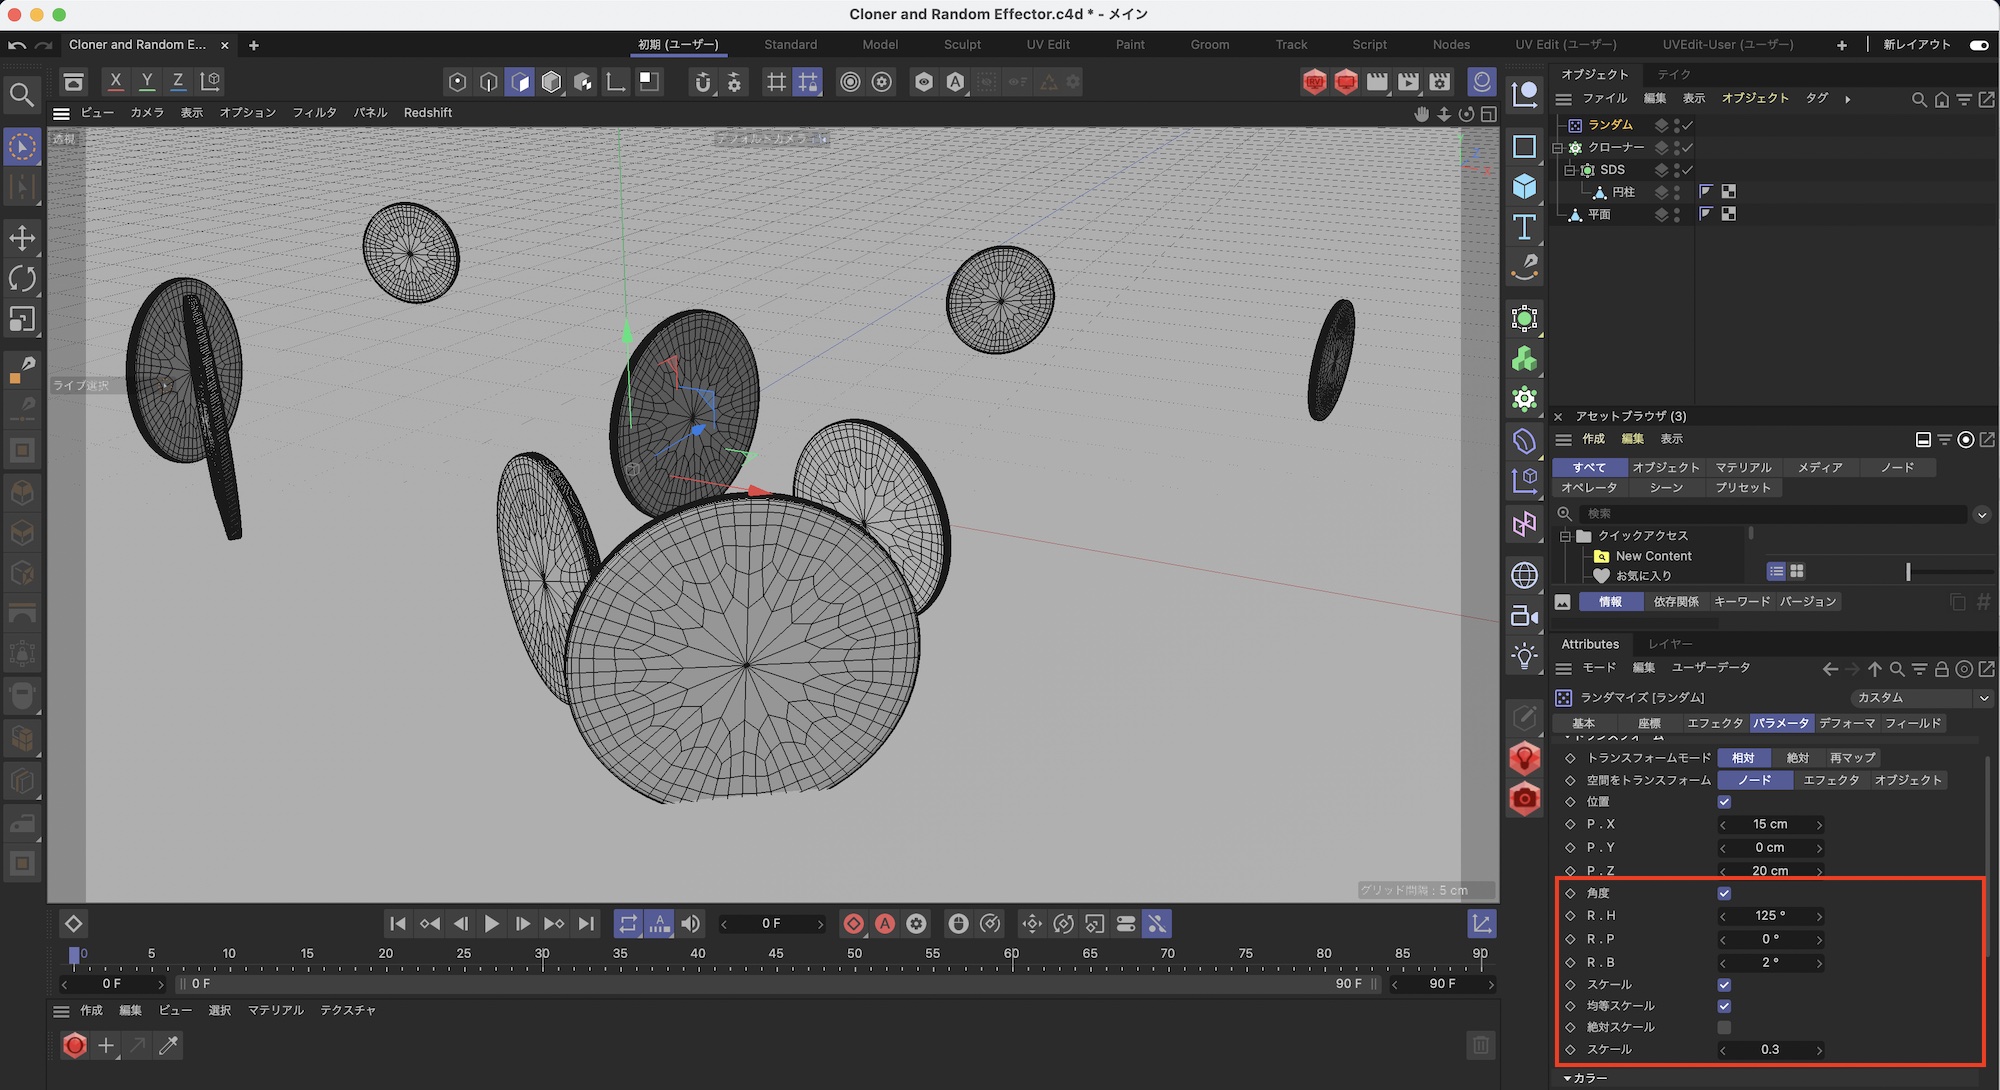Toggle the 新レイアウト switch
The image size is (2000, 1090).
1978,45
